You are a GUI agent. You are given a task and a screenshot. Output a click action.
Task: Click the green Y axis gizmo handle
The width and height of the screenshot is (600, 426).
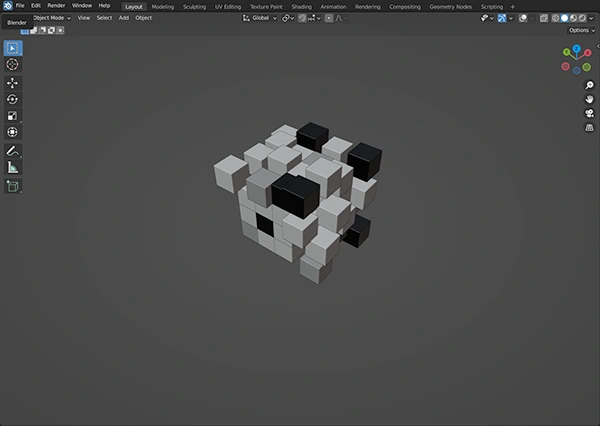(x=567, y=52)
